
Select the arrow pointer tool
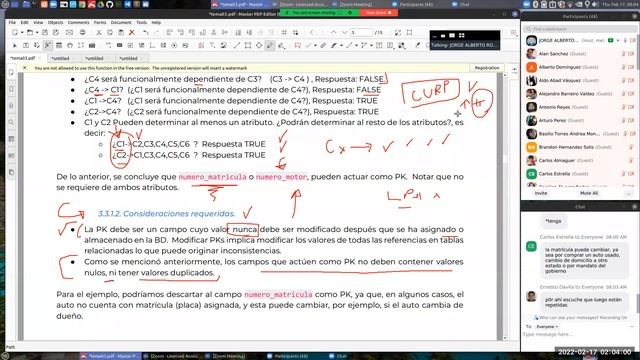tap(15, 45)
